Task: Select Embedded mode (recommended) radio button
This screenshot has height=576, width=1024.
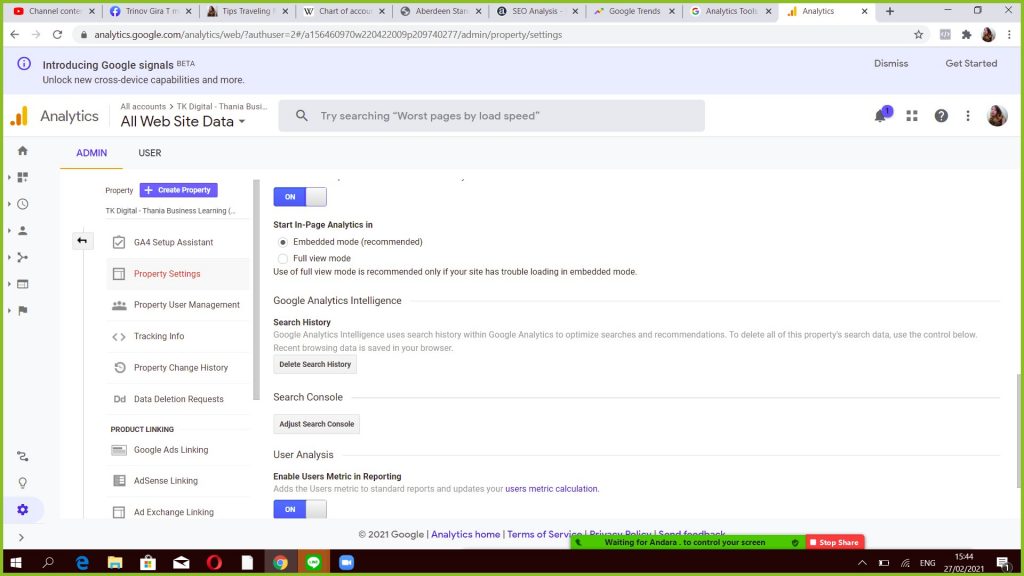Action: coord(283,242)
